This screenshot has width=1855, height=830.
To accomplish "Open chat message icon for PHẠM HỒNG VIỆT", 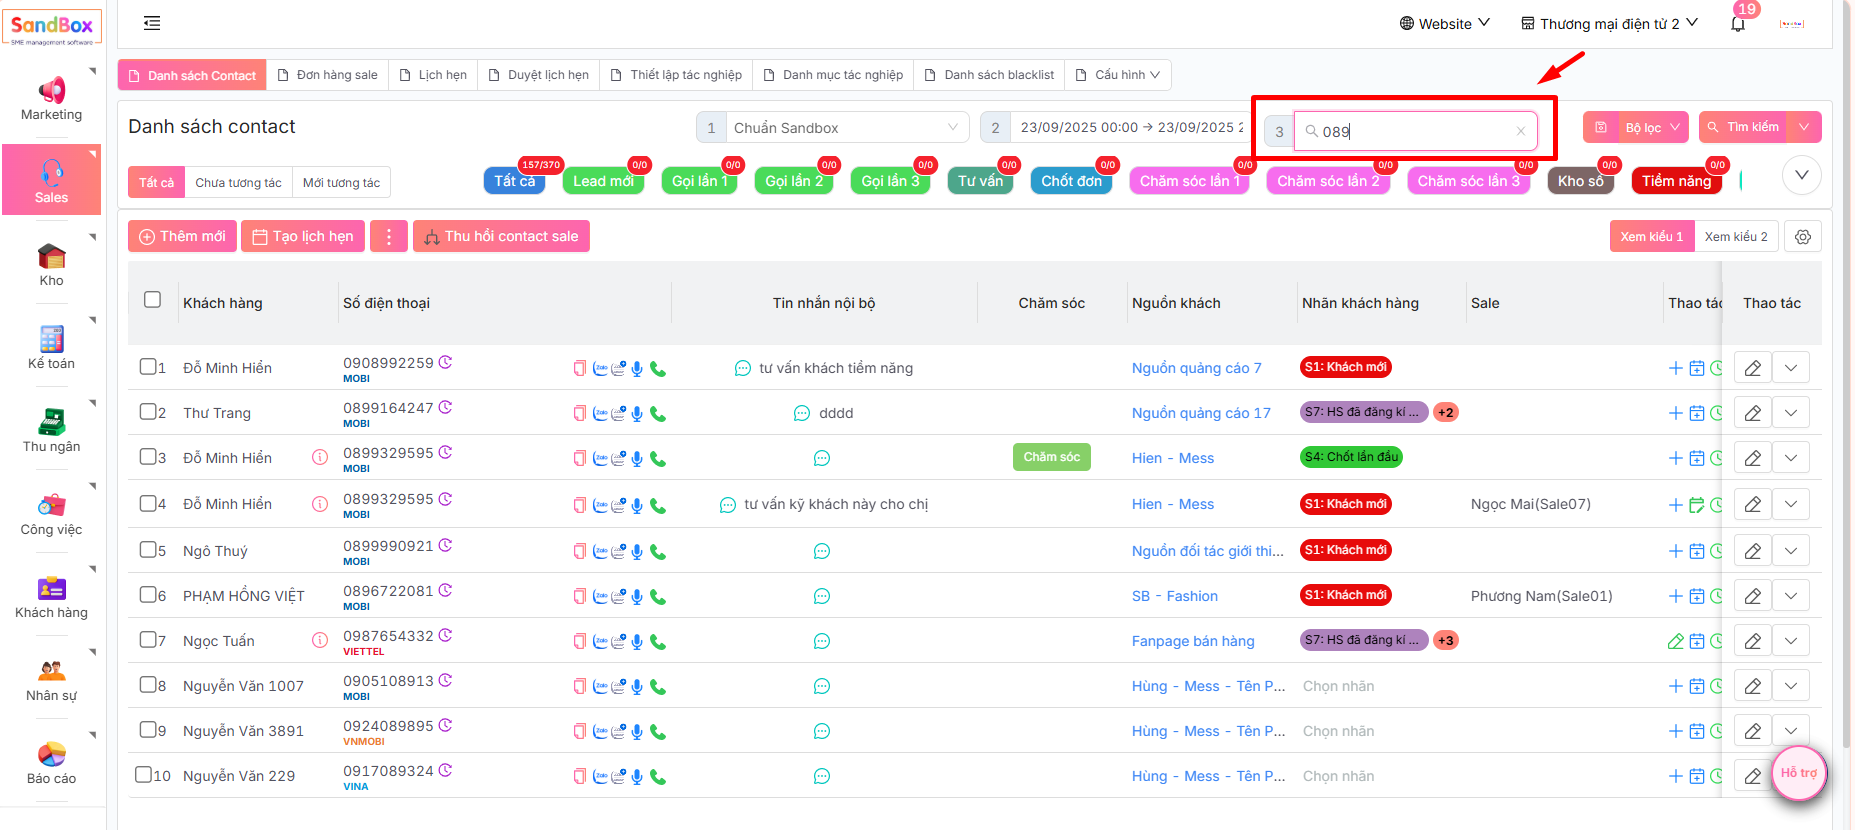I will coord(821,597).
